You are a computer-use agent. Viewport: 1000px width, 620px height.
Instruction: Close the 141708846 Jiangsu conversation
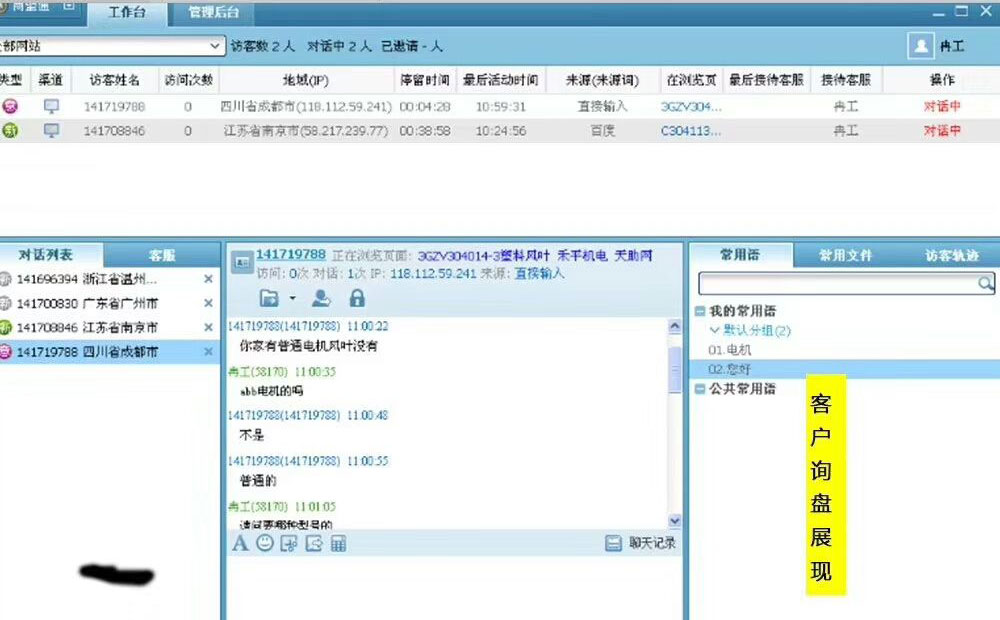208,327
